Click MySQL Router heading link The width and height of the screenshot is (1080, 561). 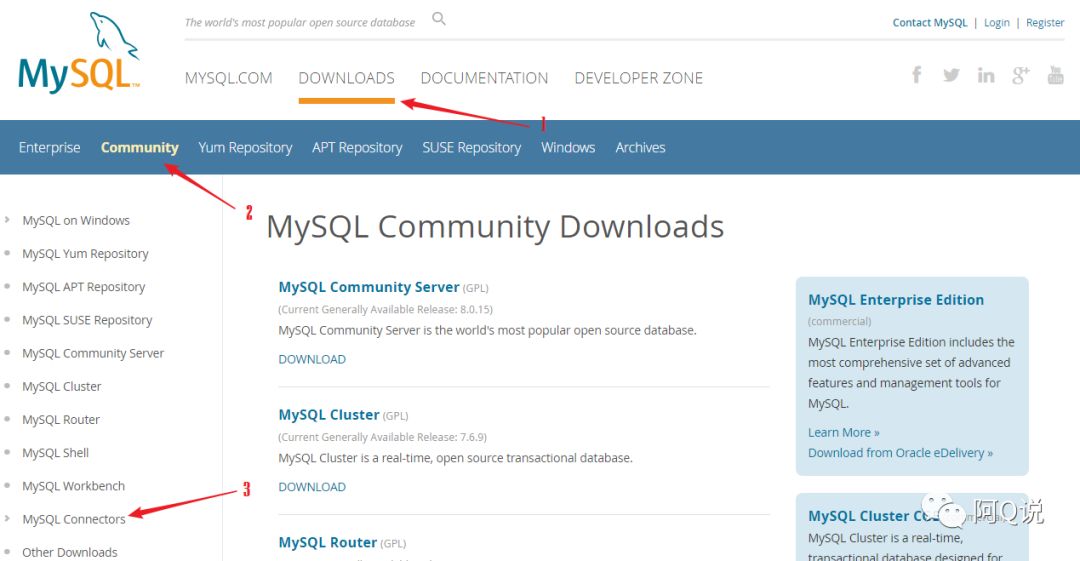point(327,542)
